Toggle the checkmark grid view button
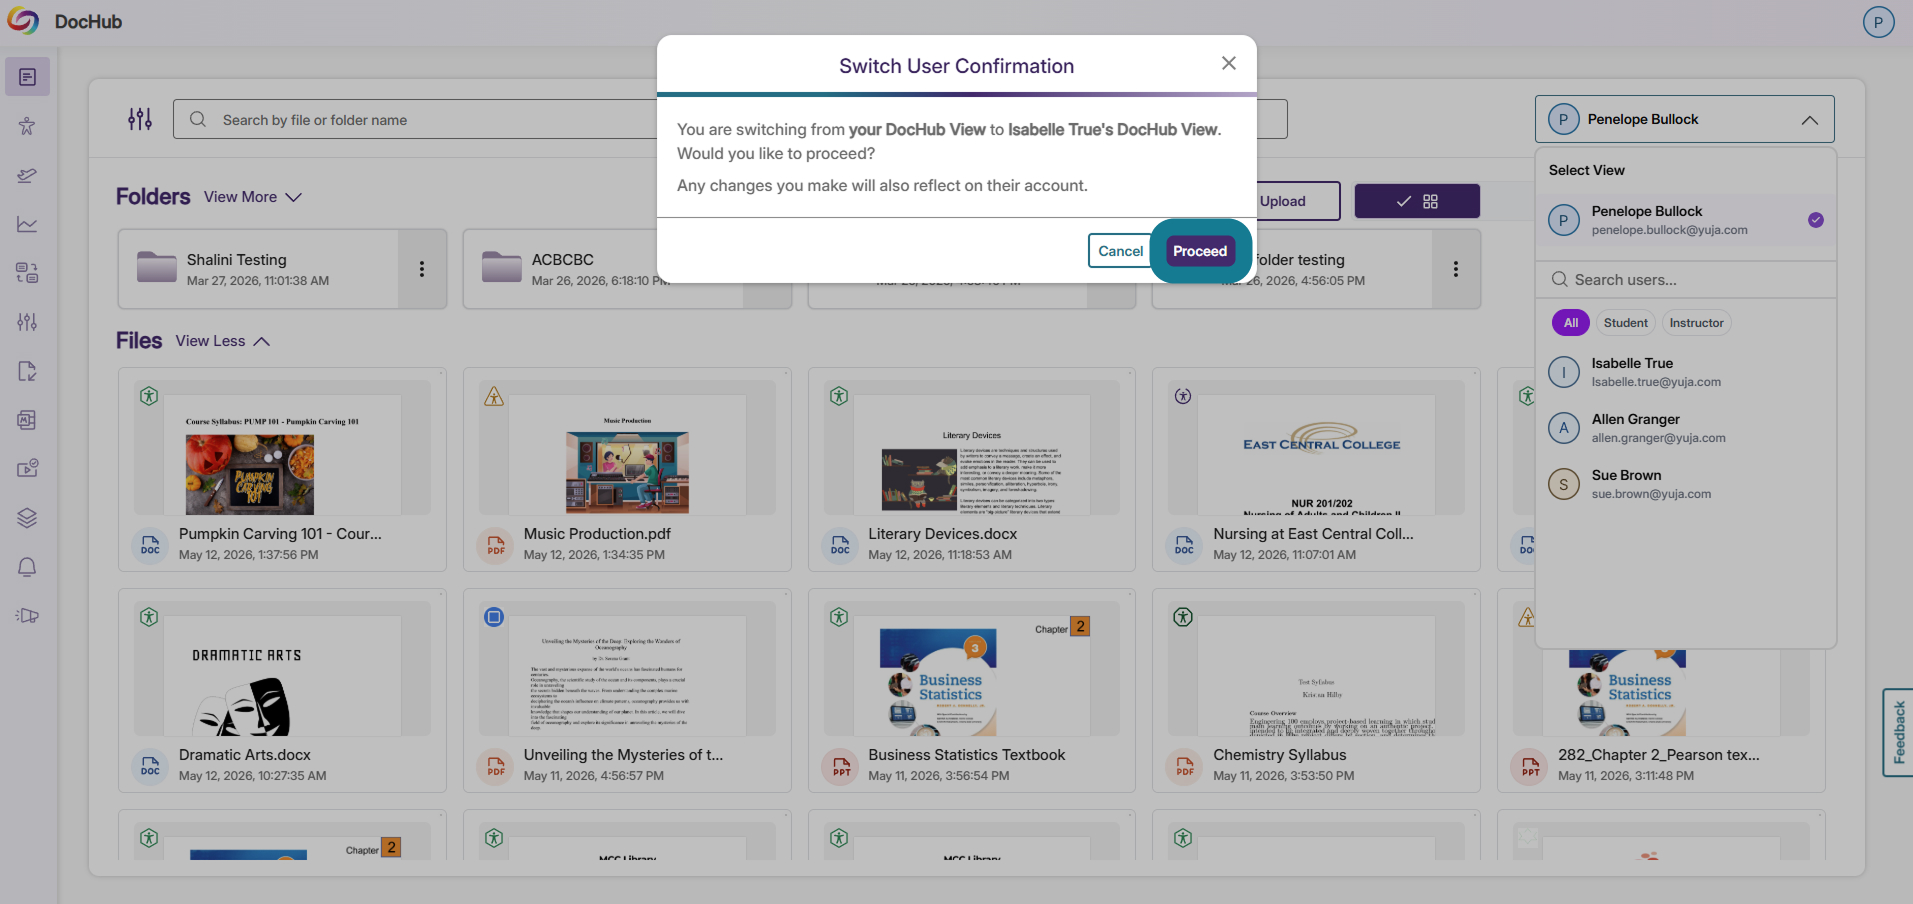Viewport: 1913px width, 904px height. [x=1417, y=201]
